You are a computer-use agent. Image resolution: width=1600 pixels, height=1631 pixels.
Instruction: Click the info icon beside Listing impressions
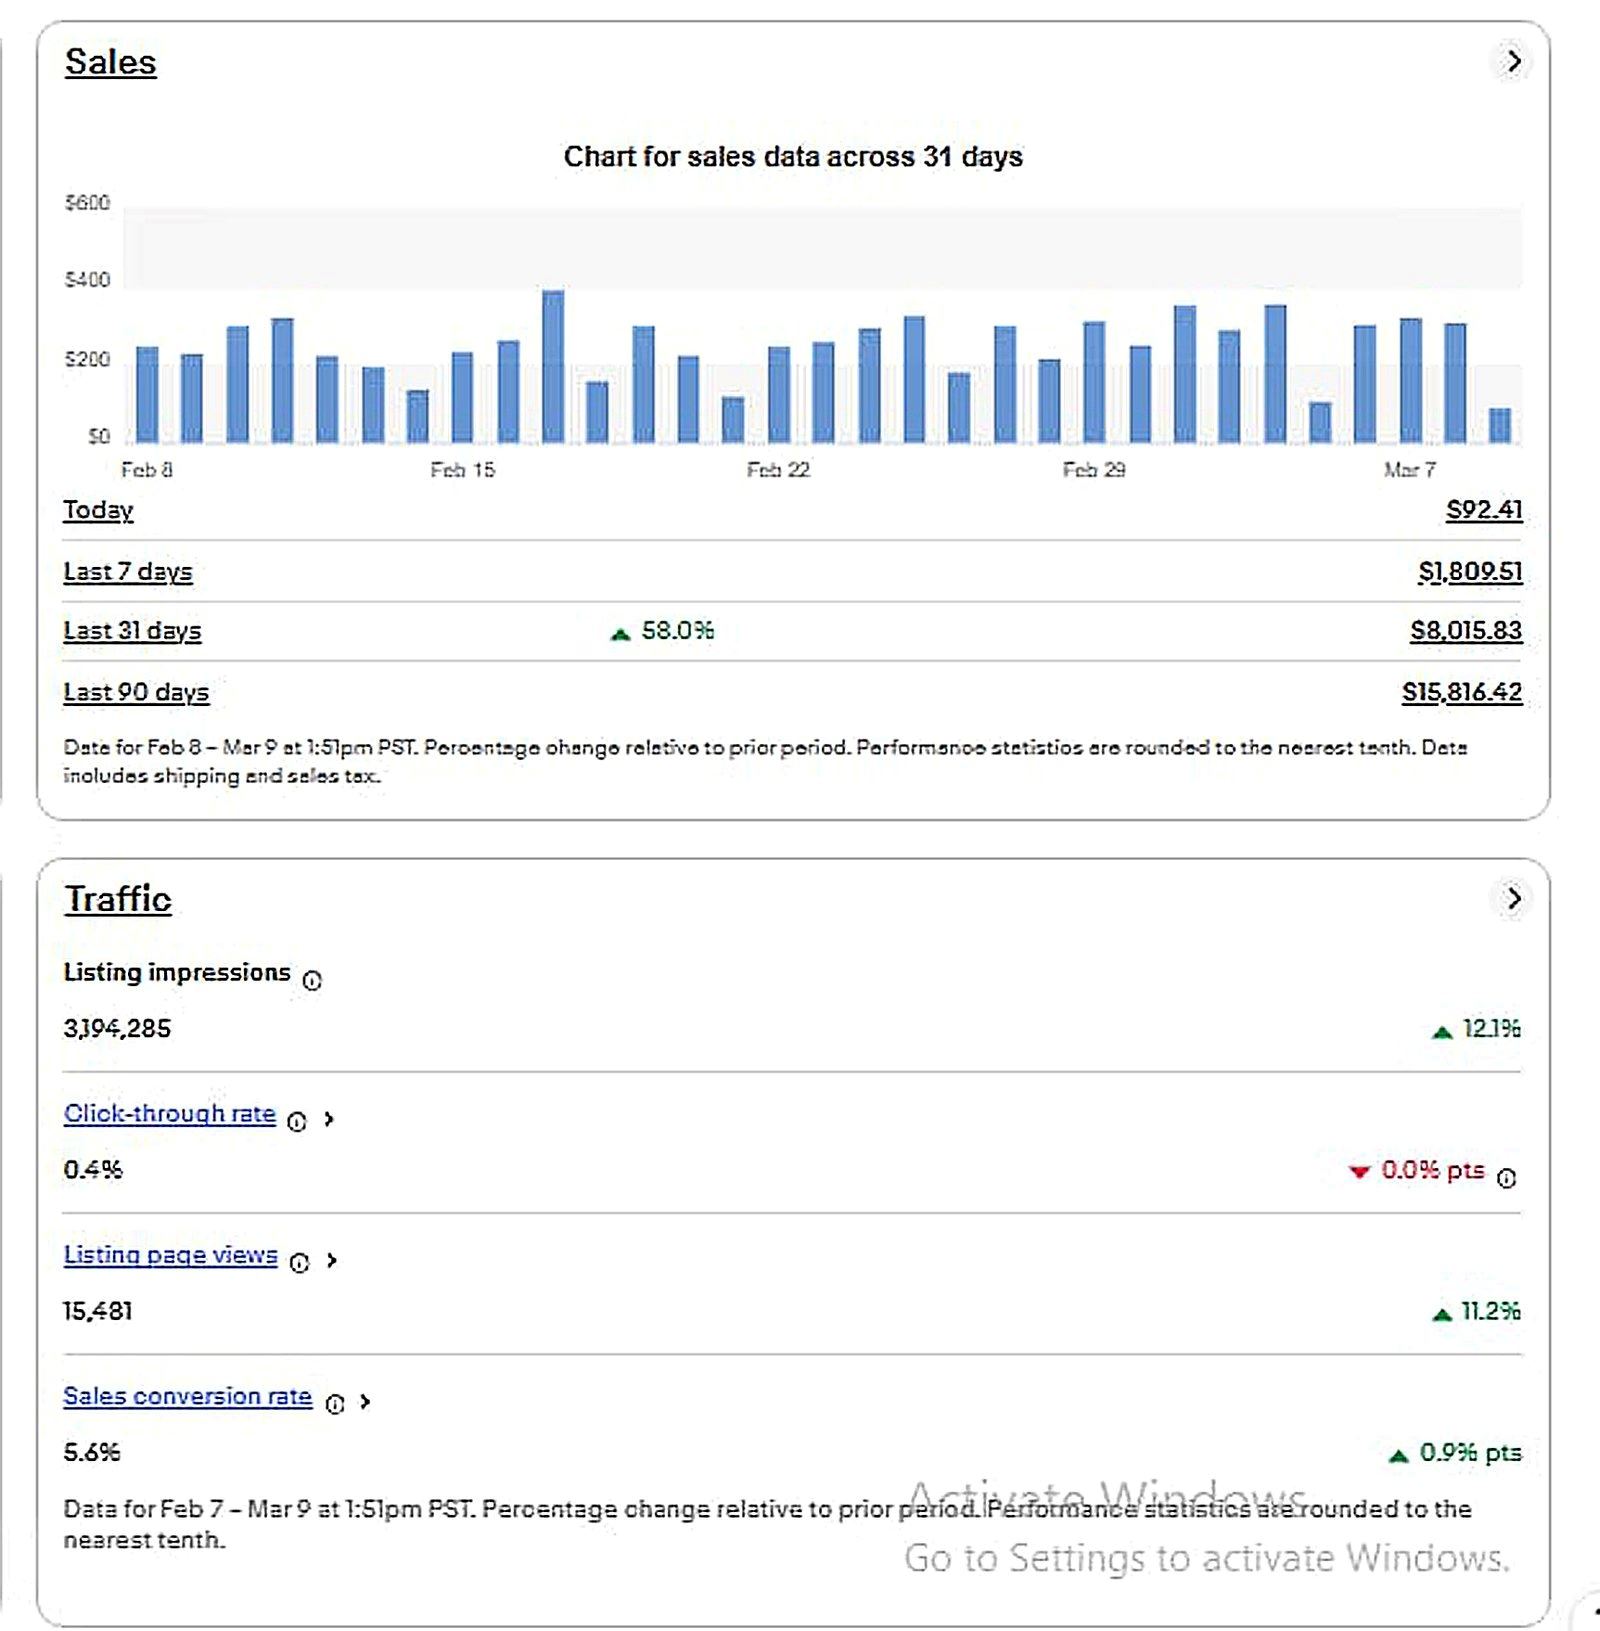pos(312,981)
